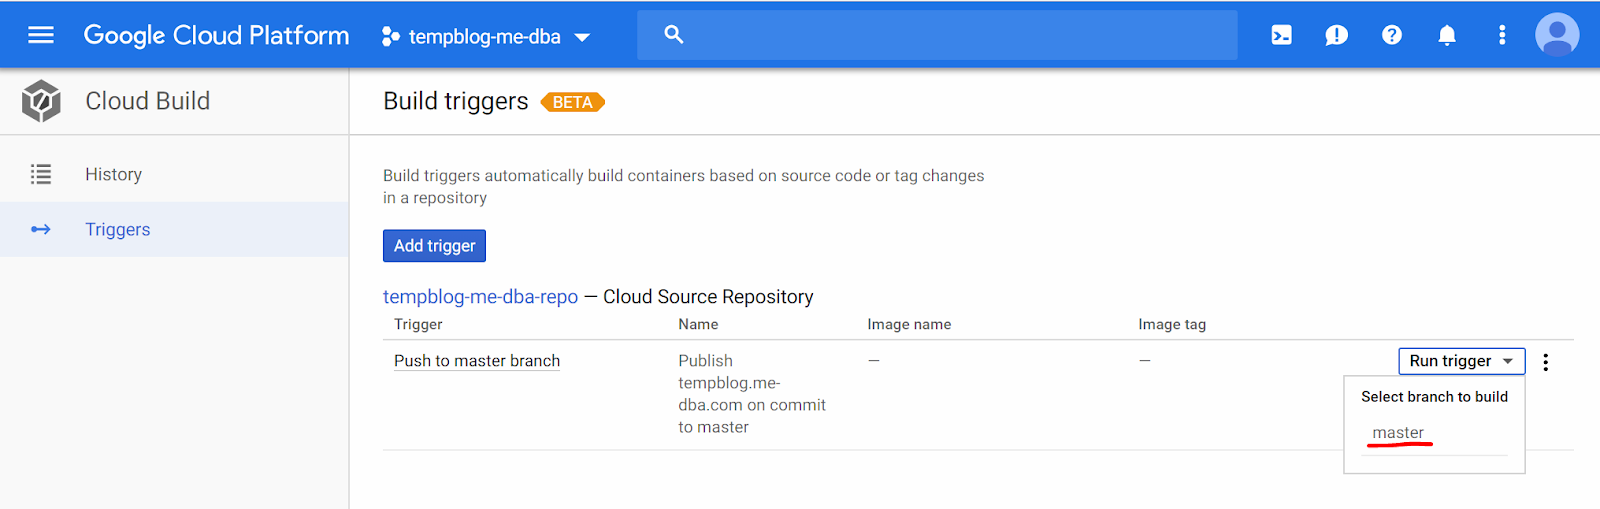This screenshot has width=1600, height=509.
Task: Open the hamburger navigation menu
Action: [41, 35]
